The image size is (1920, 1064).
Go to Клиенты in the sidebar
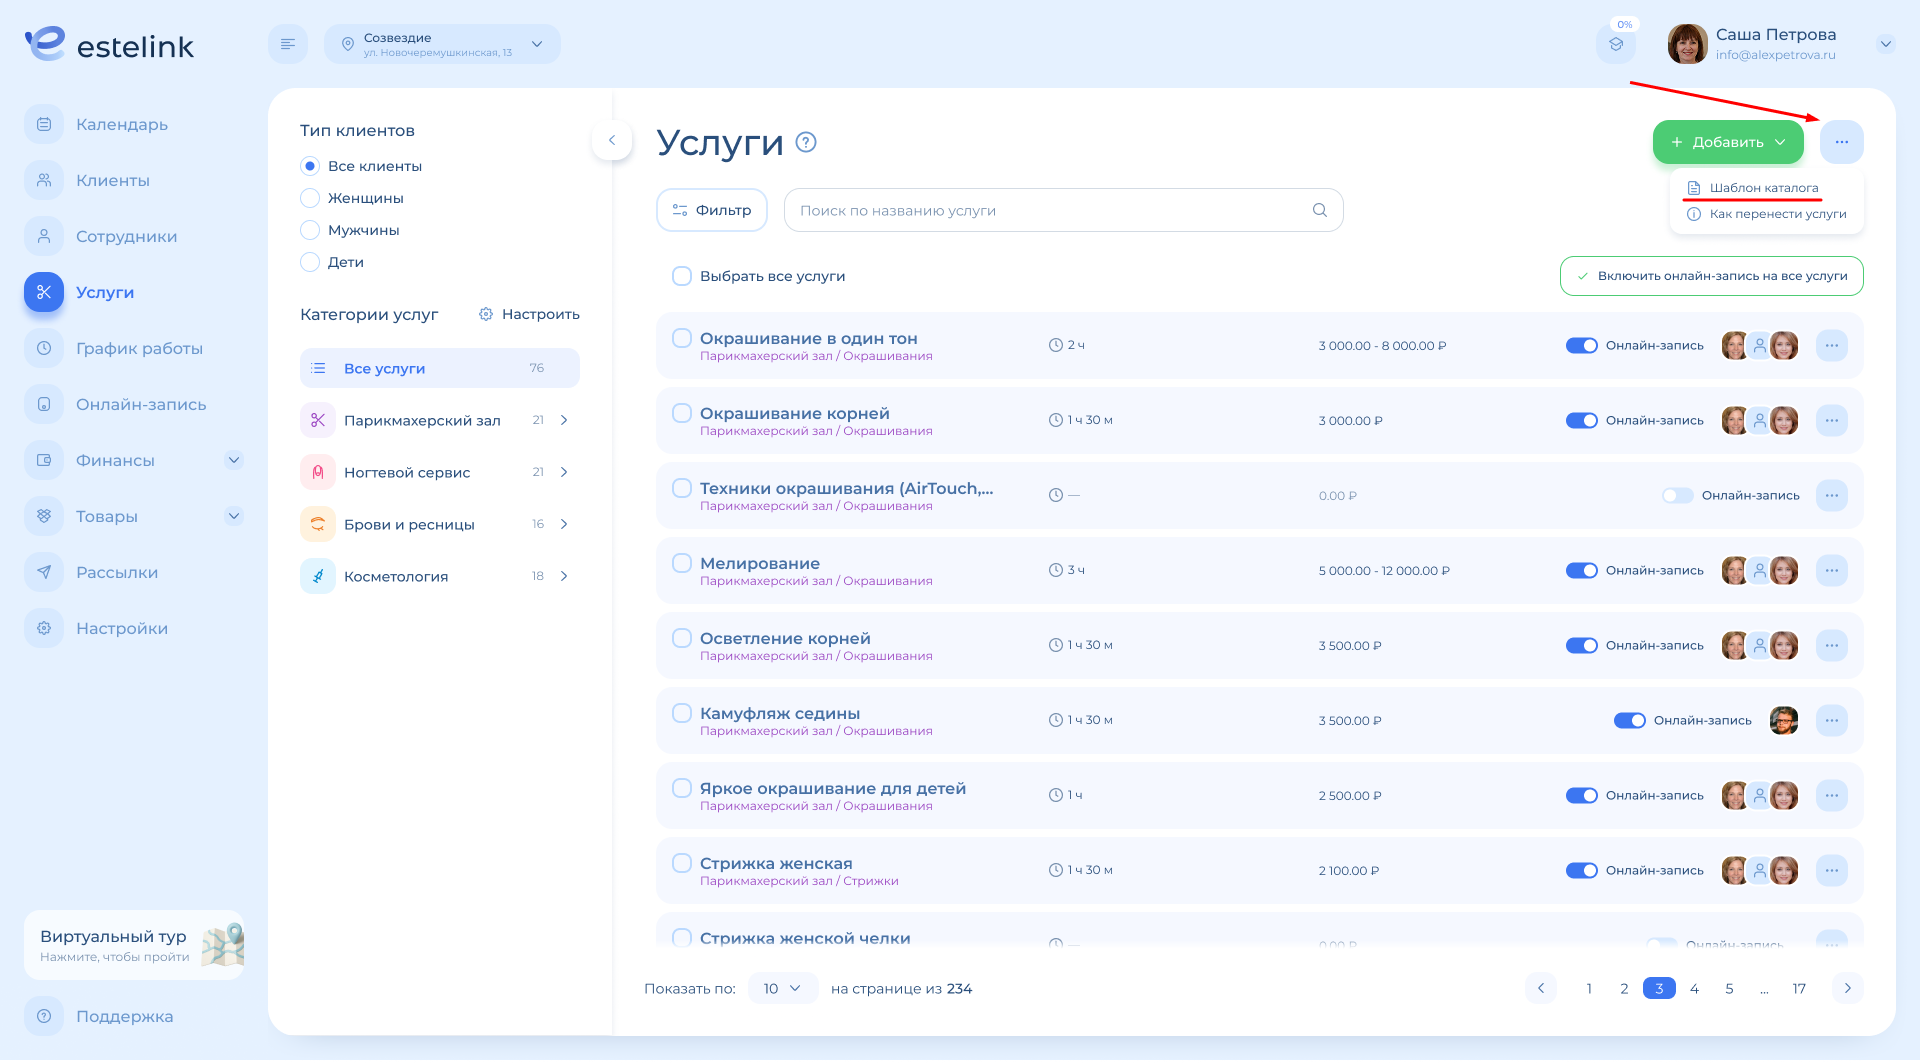112,180
